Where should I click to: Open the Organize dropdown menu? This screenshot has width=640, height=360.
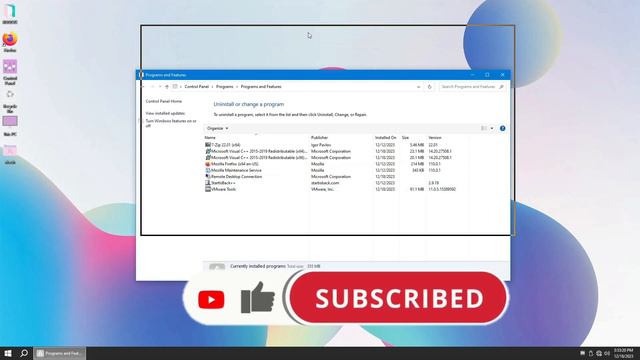217,129
